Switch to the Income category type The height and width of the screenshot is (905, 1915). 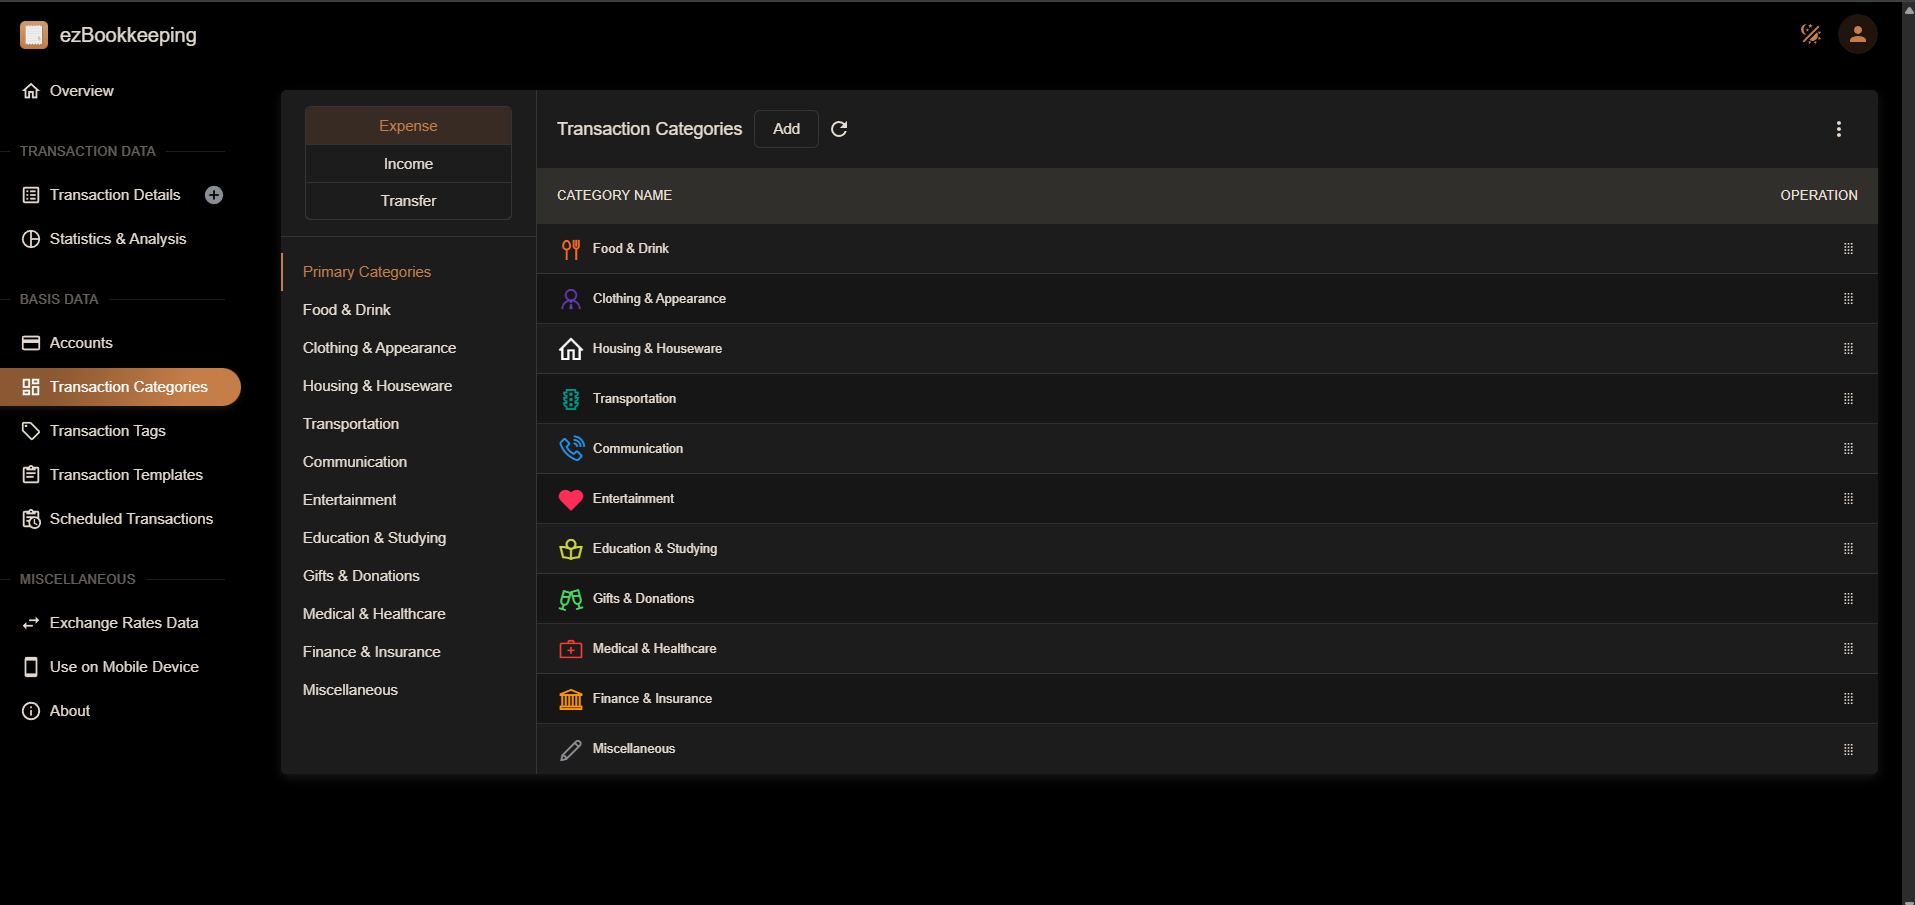pyautogui.click(x=408, y=164)
